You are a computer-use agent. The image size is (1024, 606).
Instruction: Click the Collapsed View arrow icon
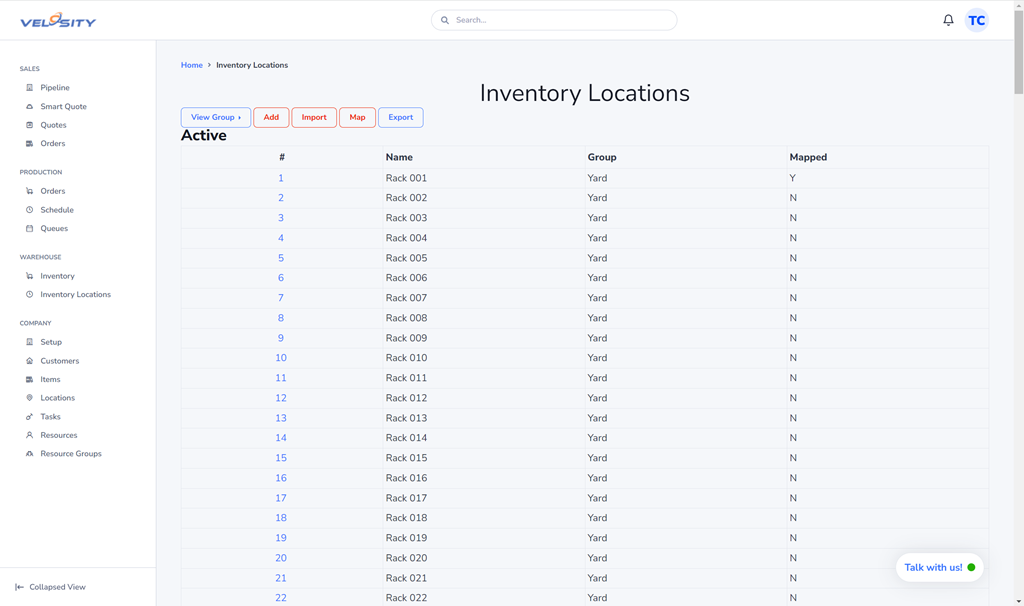(19, 587)
